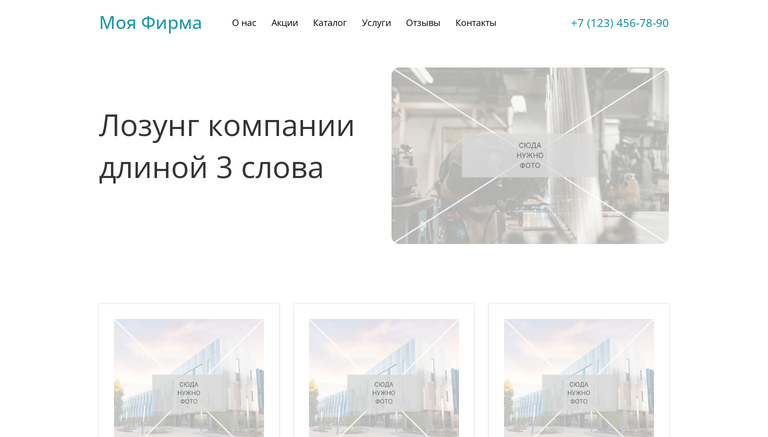Open the О нас menu page

[x=244, y=23]
